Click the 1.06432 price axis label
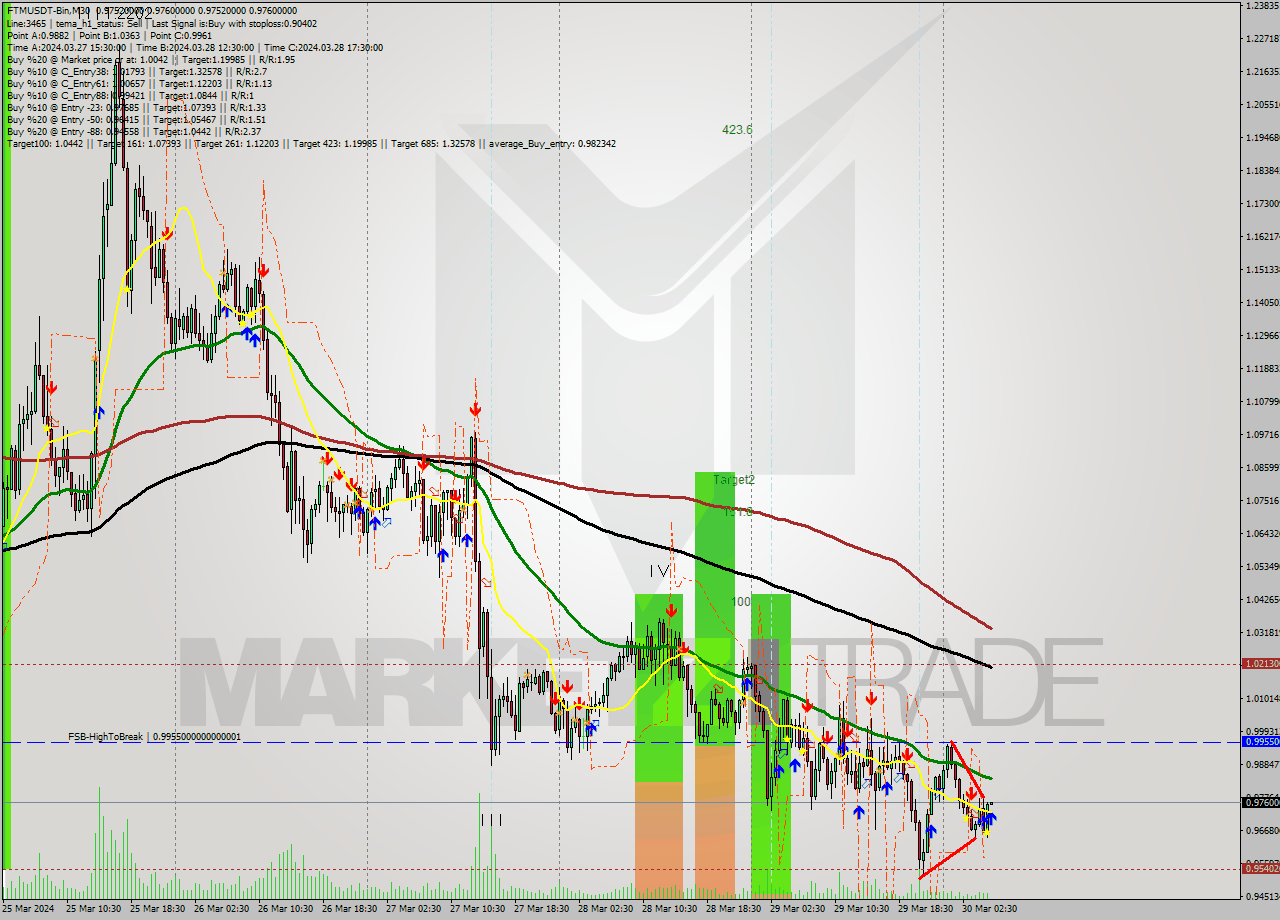 pos(1262,533)
